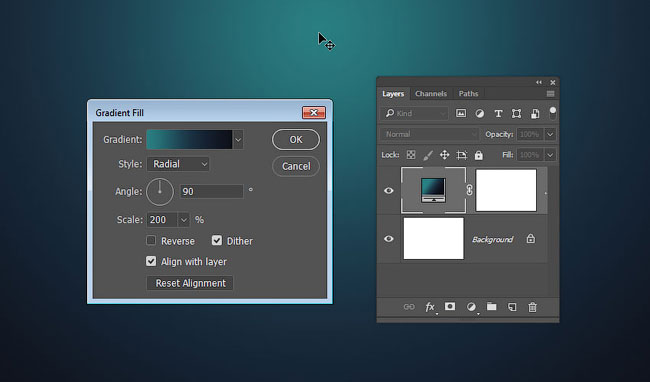
Task: Uncheck the Dither checkbox
Action: 217,240
